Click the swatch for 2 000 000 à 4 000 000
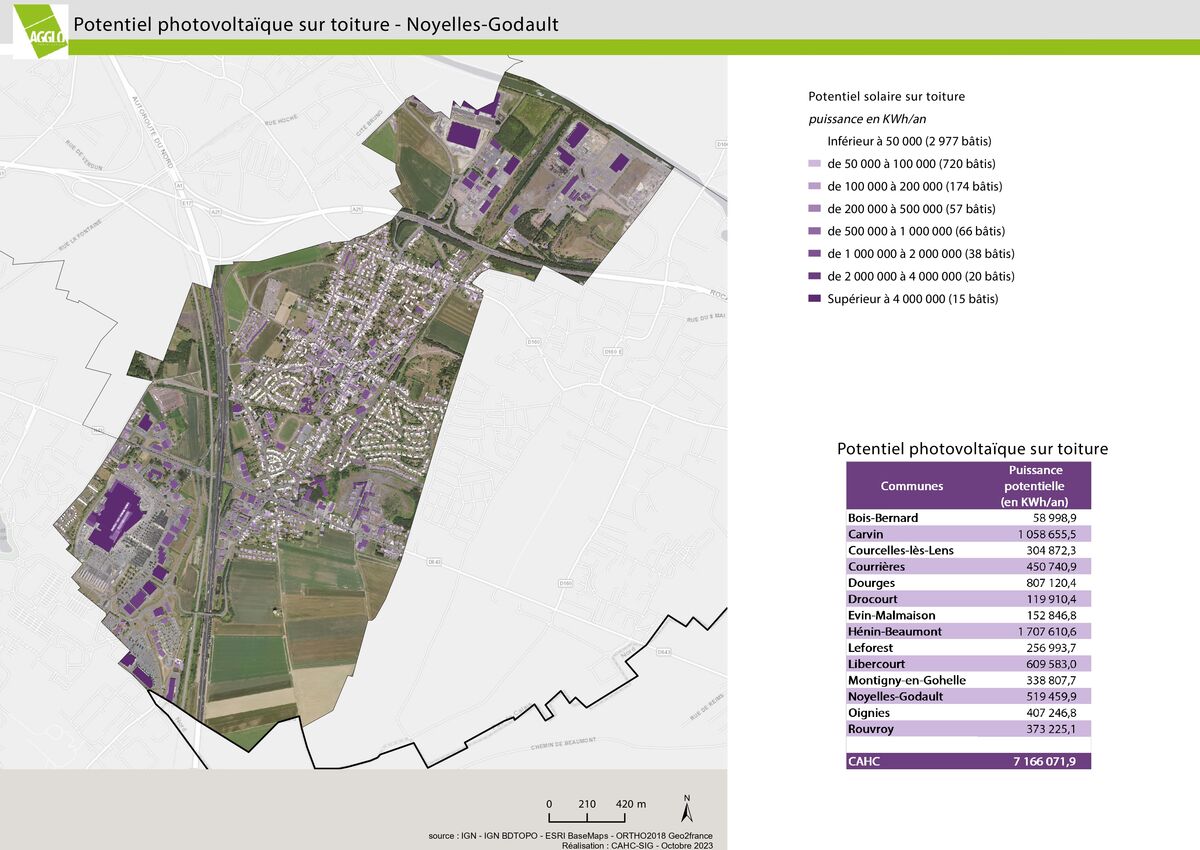Screen dimensions: 1200x850 [x=815, y=277]
